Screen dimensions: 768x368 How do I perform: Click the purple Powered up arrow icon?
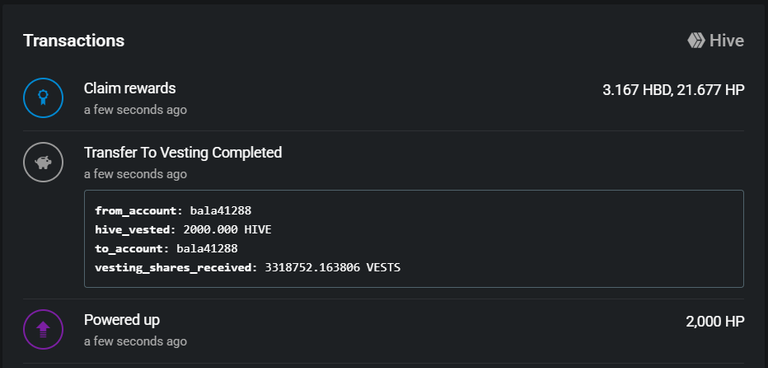tap(43, 329)
